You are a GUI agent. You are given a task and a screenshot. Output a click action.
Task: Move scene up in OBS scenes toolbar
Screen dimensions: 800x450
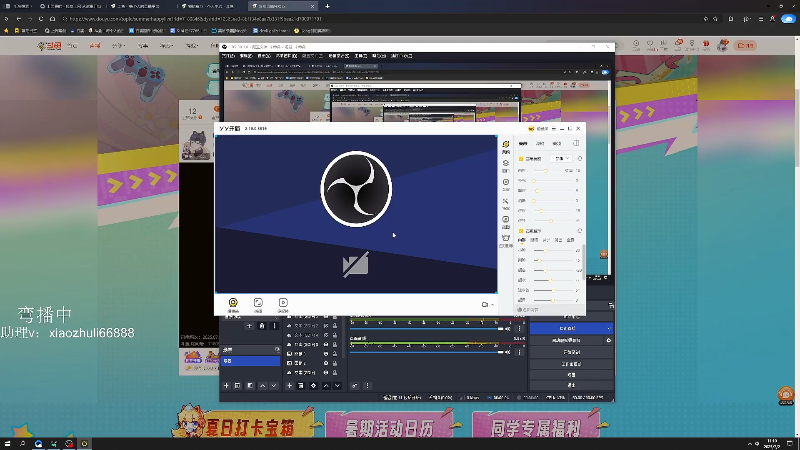[x=263, y=386]
